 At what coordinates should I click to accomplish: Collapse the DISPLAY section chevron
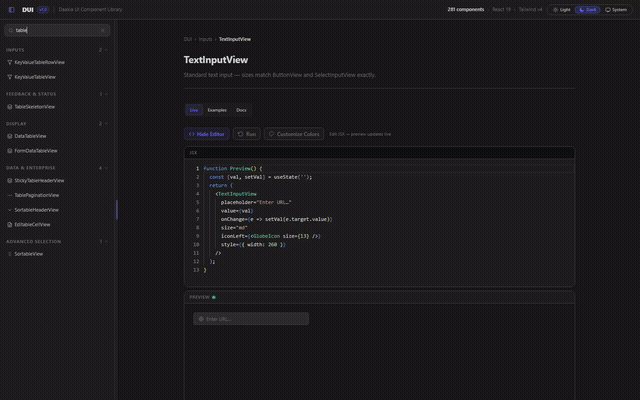[106, 124]
